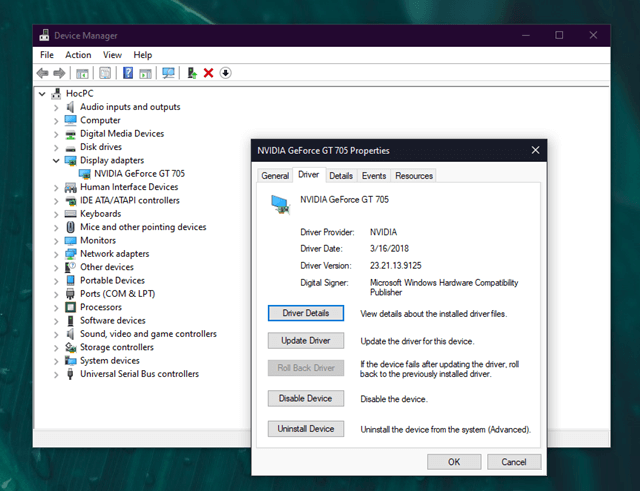640x491 pixels.
Task: Click the Back arrow toolbar icon
Action: (42, 73)
